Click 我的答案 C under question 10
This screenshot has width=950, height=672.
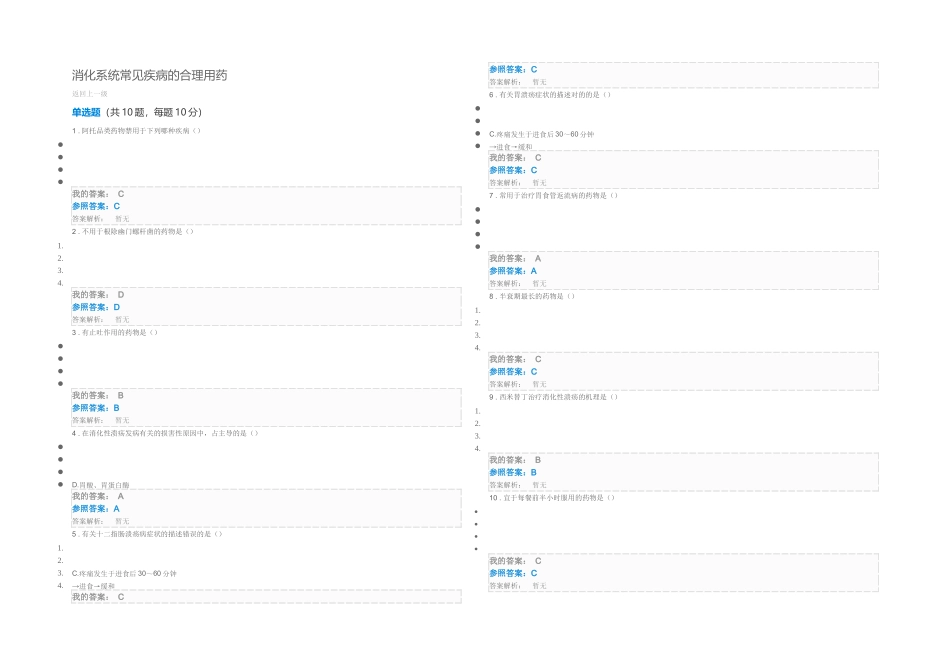click(x=516, y=561)
